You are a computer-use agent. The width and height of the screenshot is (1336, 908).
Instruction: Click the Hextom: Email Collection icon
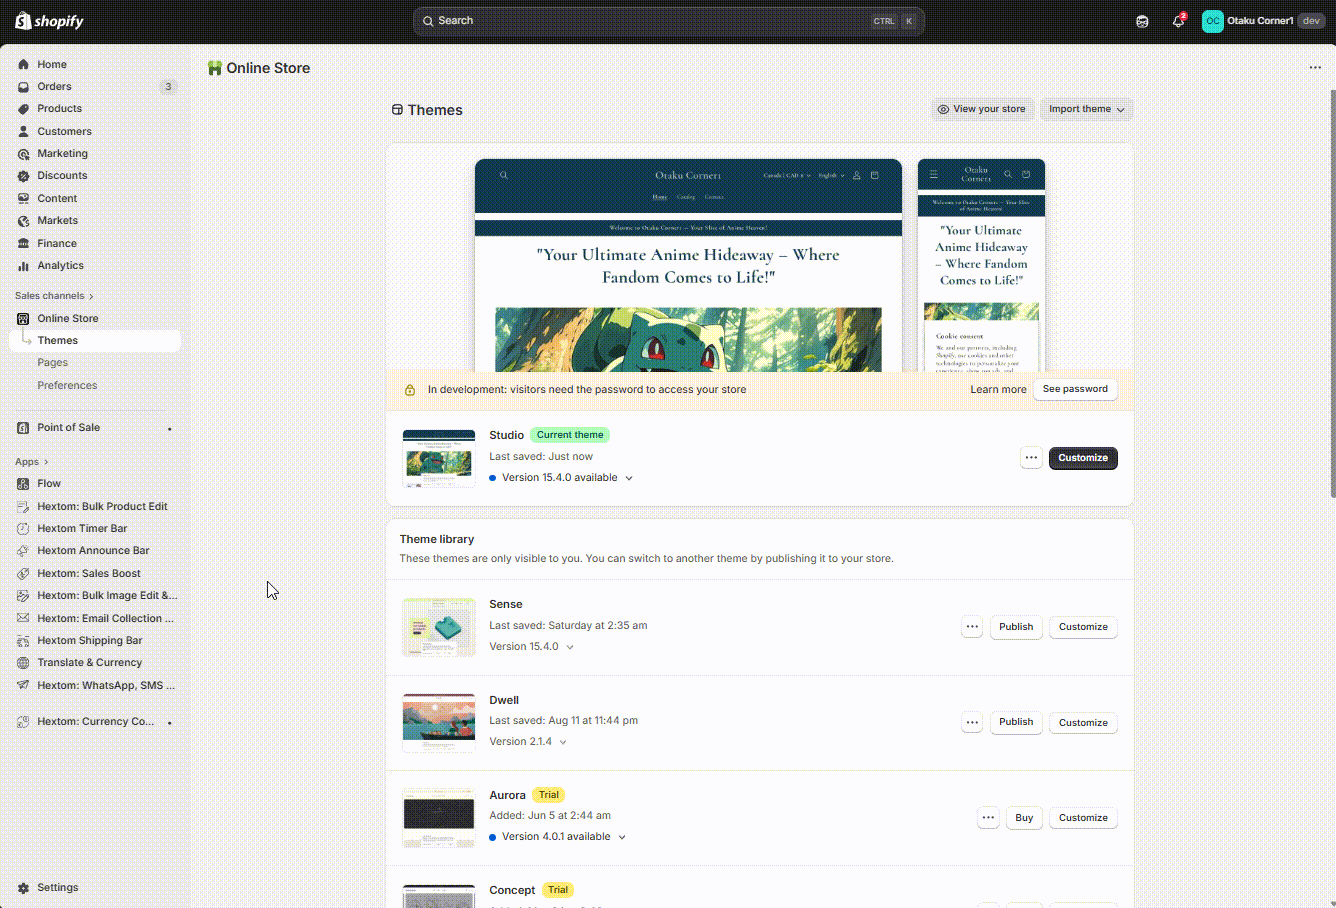coord(23,618)
